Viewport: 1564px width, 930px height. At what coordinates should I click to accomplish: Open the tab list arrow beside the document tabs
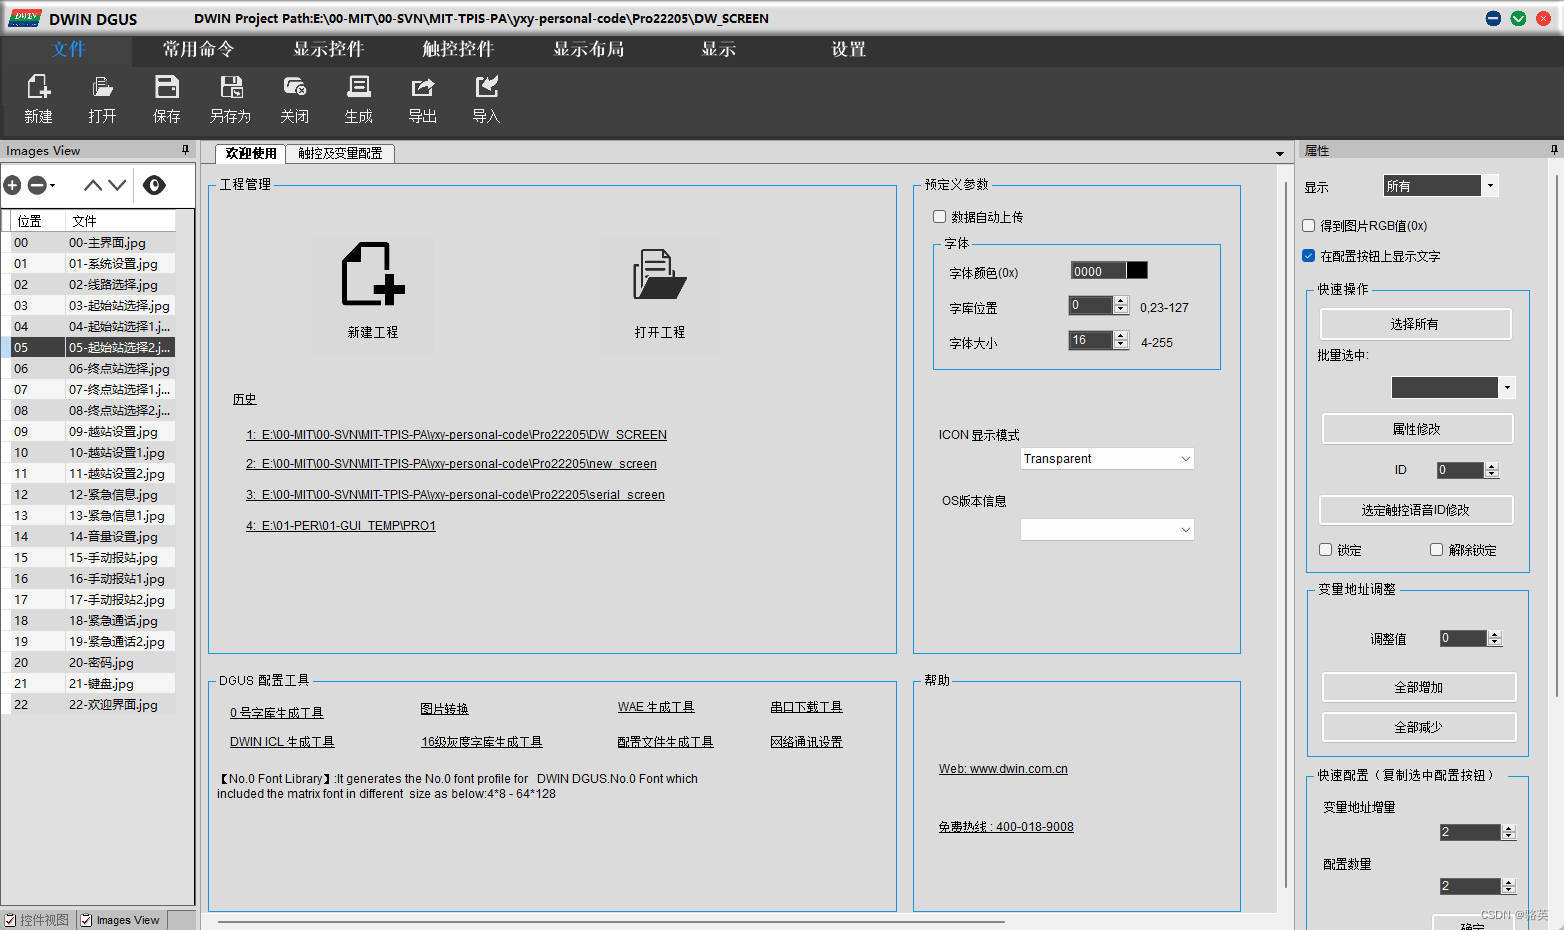1280,154
